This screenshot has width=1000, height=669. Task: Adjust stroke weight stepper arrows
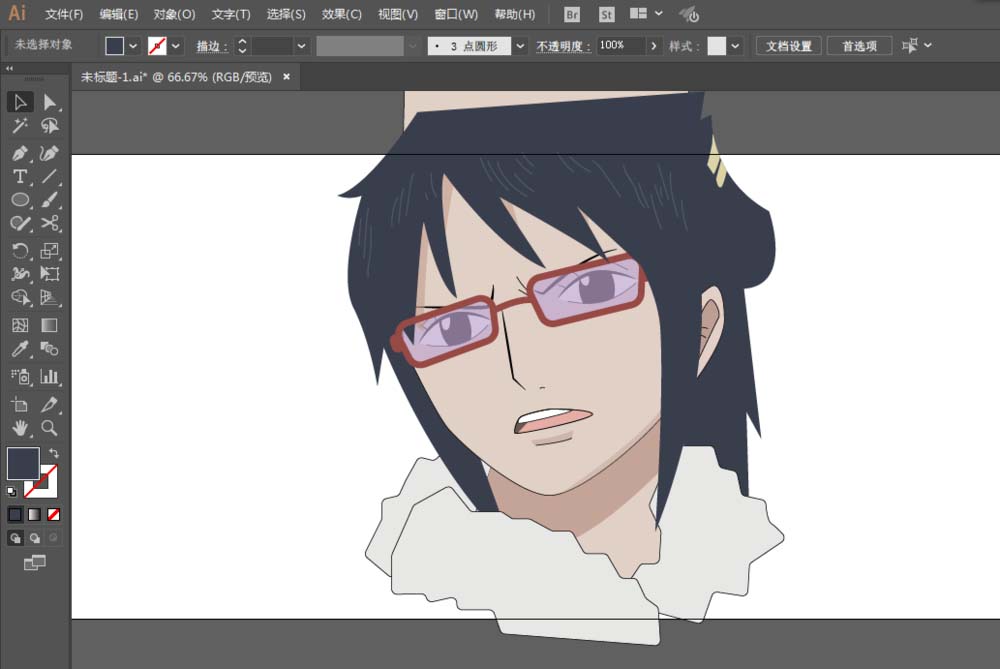[x=242, y=46]
